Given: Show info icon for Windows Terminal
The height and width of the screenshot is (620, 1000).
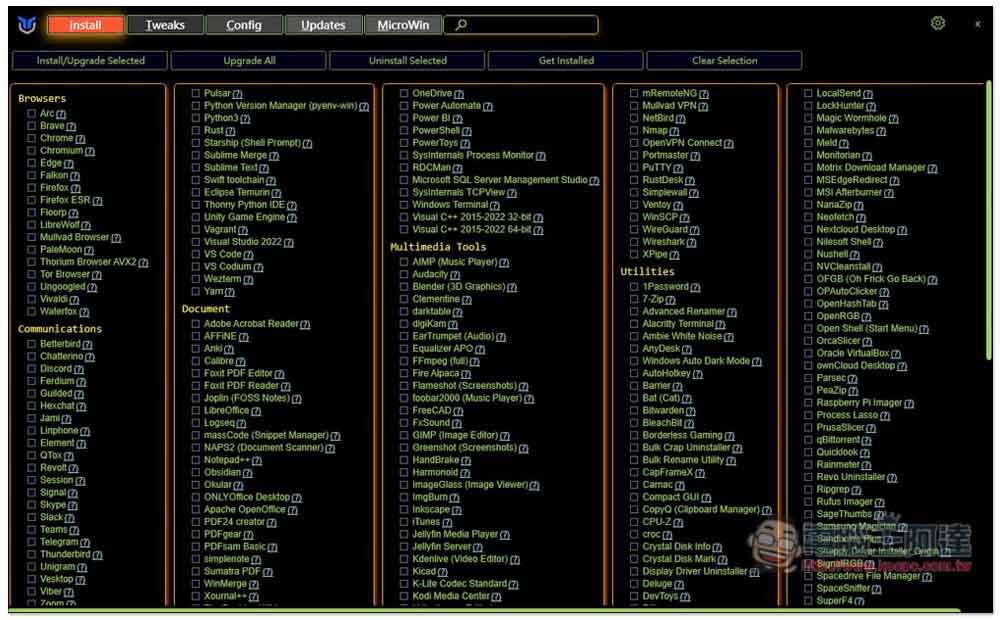Looking at the screenshot, I should pyautogui.click(x=495, y=205).
